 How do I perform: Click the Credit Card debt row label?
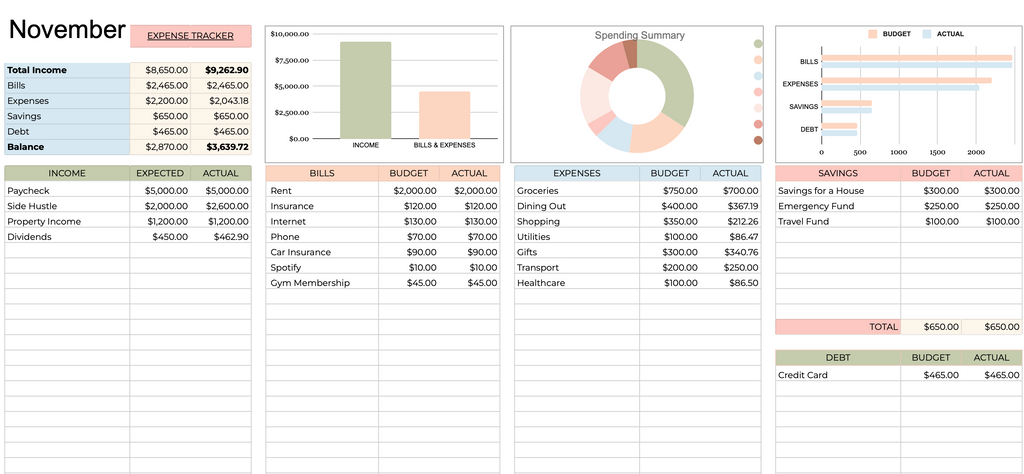coord(803,375)
